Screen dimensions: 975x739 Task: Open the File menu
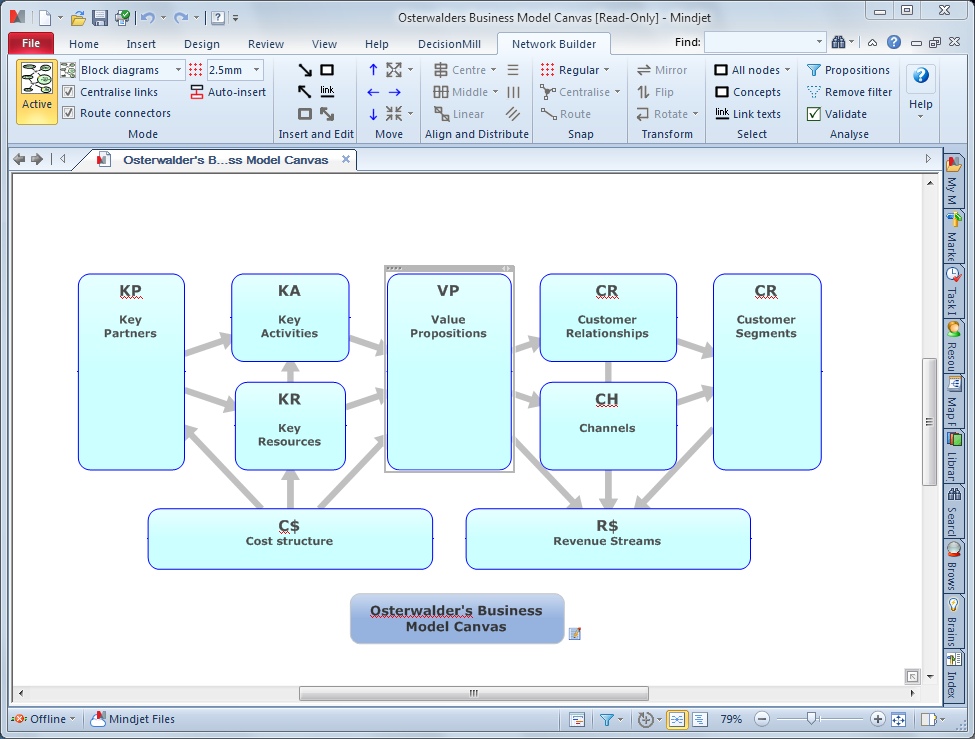(x=31, y=43)
